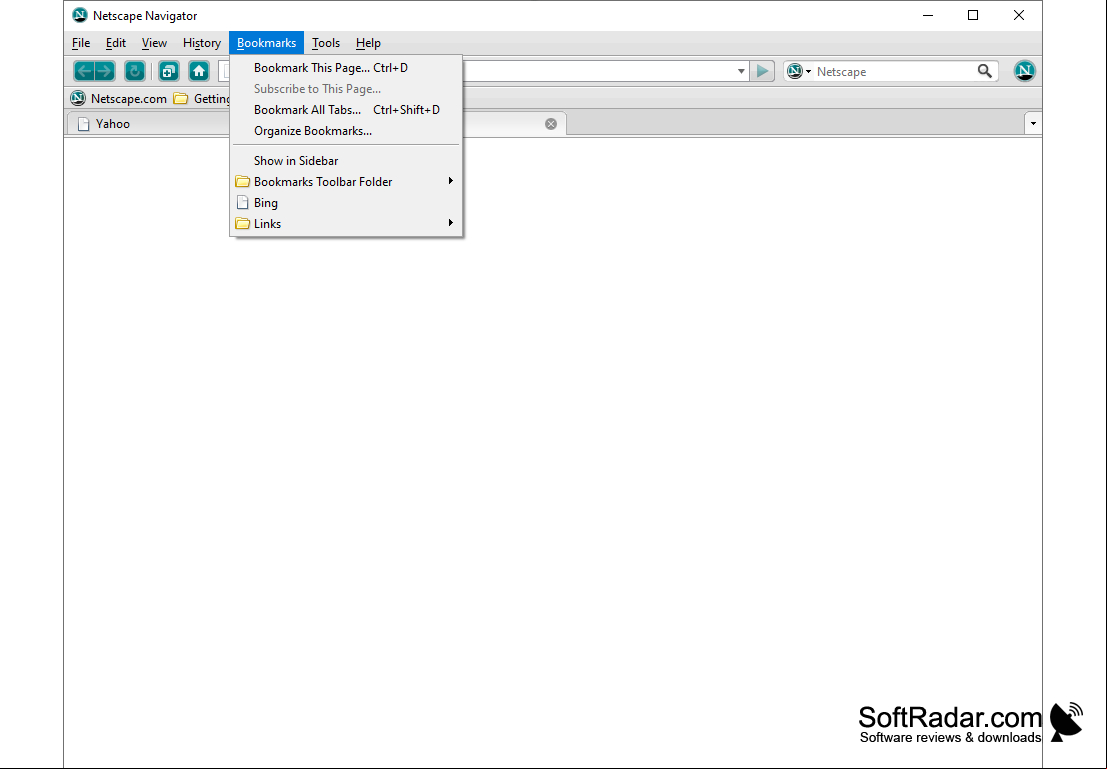Go to the home page icon
The height and width of the screenshot is (769, 1107).
199,71
